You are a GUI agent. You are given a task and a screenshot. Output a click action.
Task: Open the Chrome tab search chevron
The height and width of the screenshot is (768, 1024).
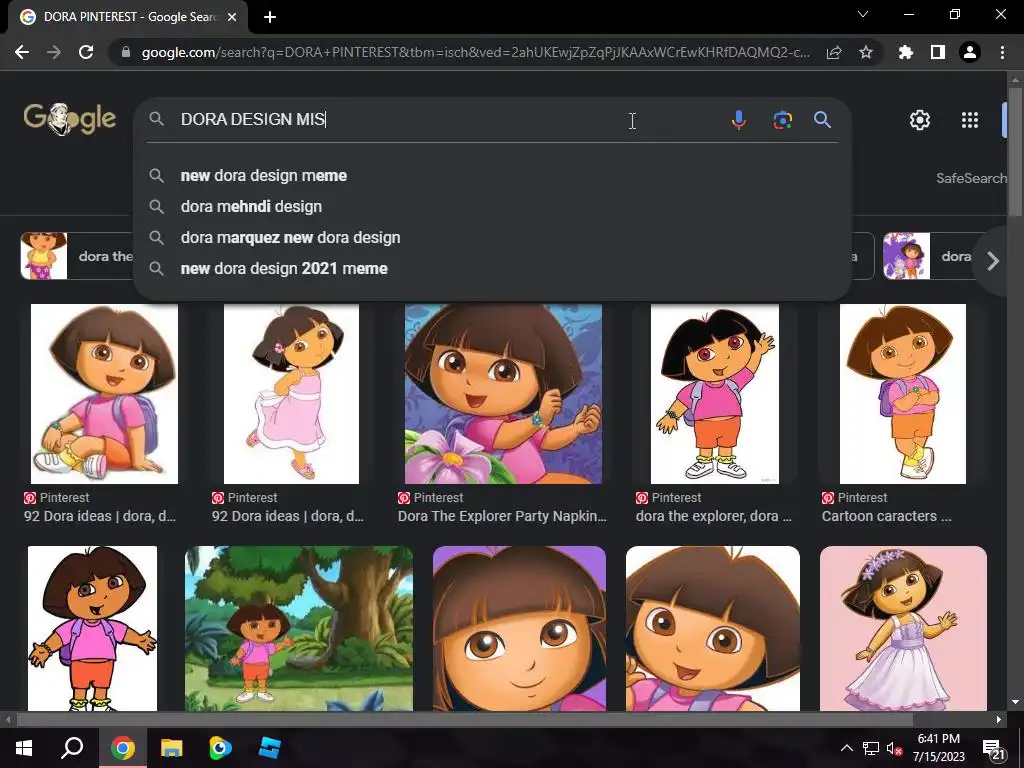click(x=863, y=14)
